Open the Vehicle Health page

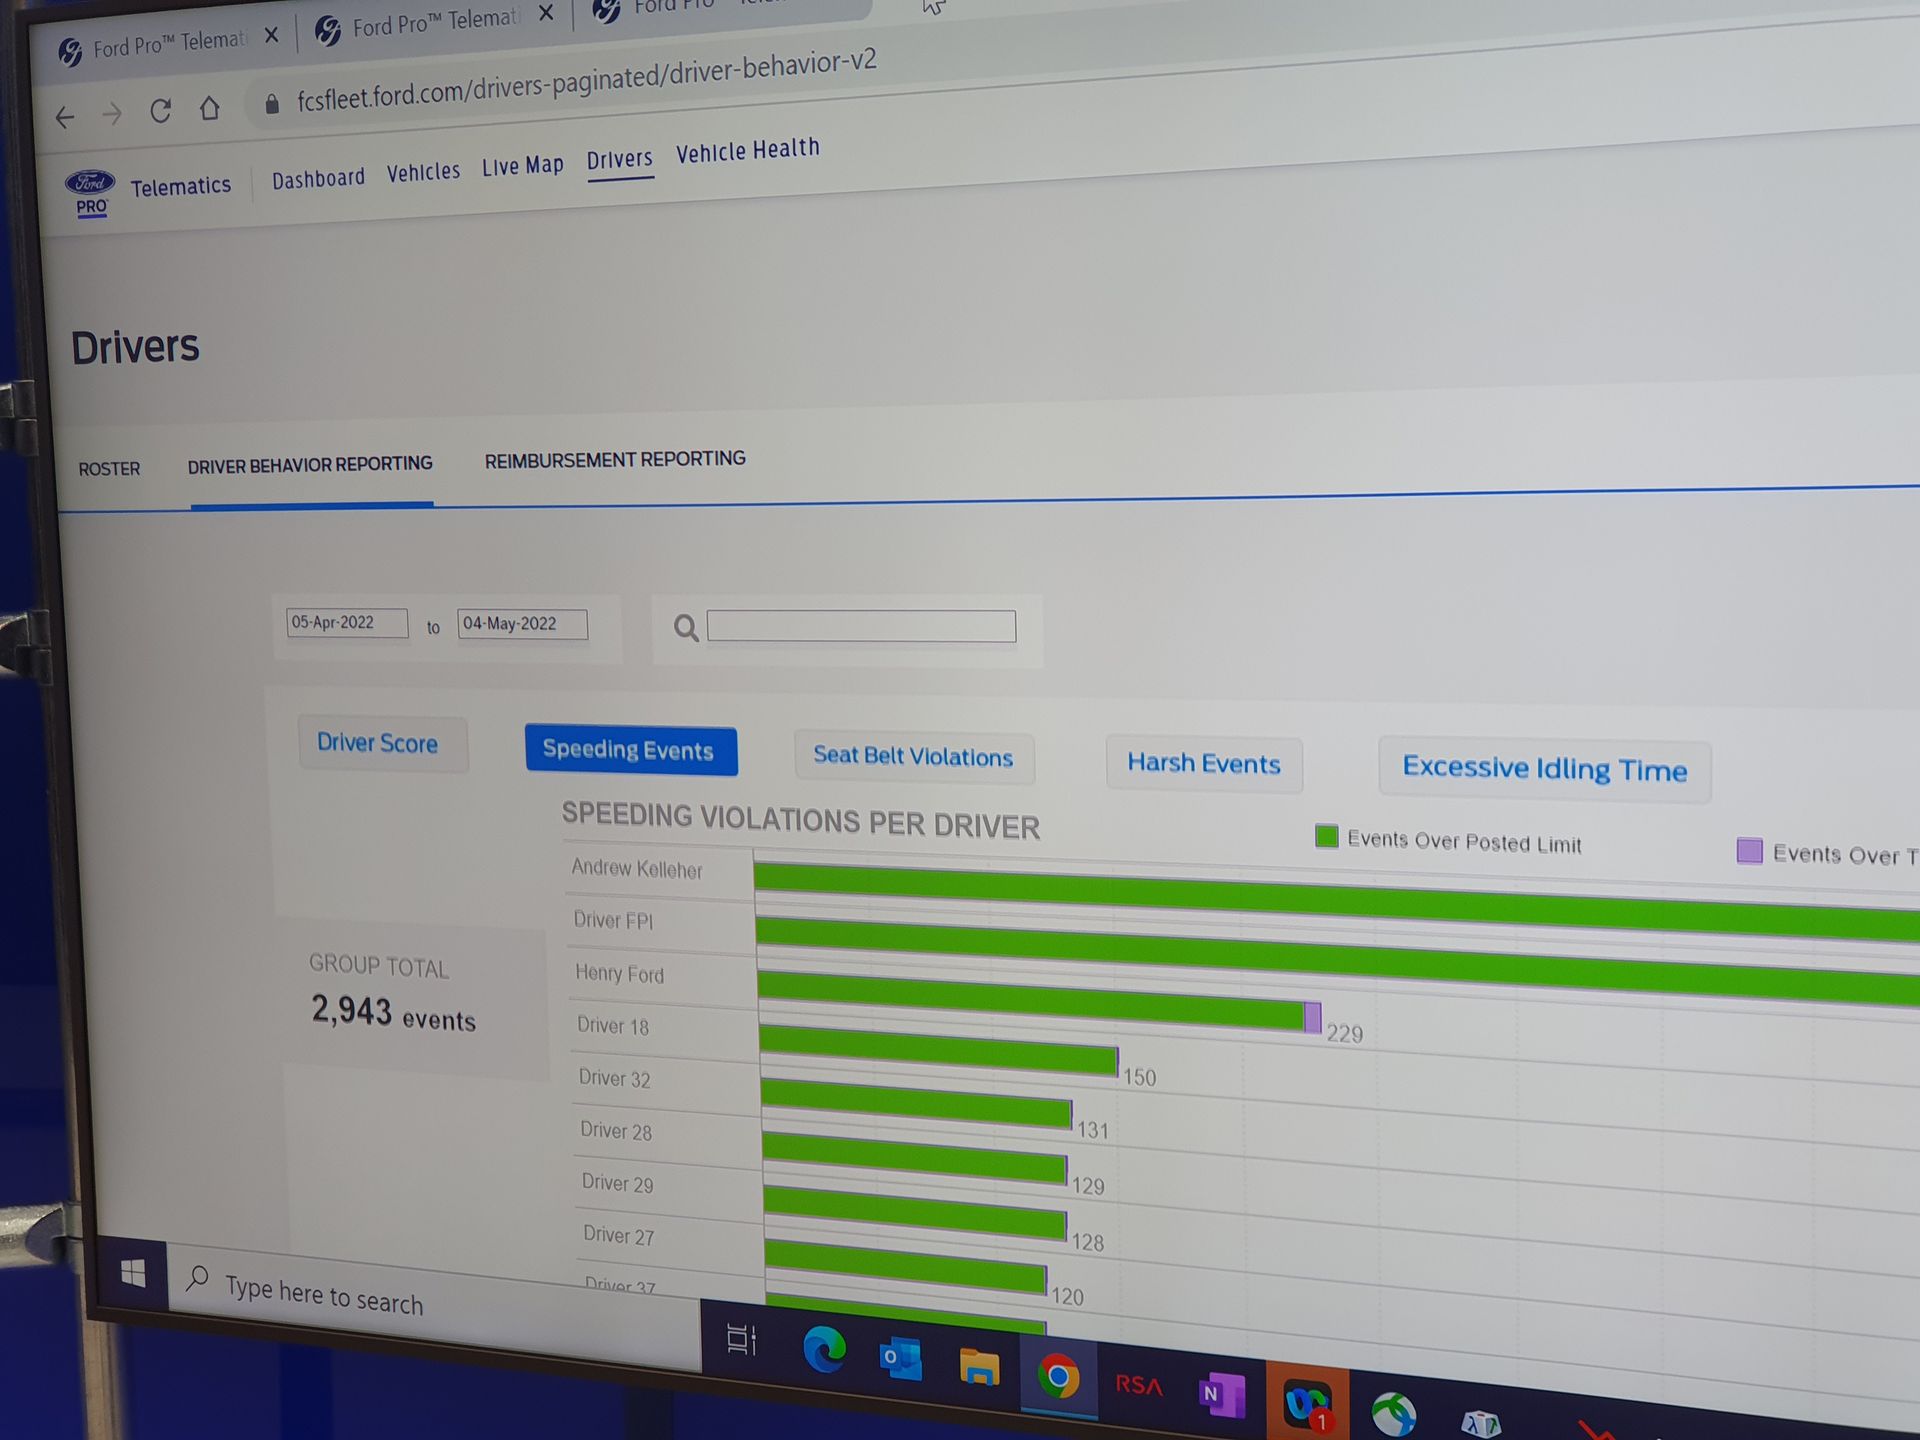click(x=747, y=151)
